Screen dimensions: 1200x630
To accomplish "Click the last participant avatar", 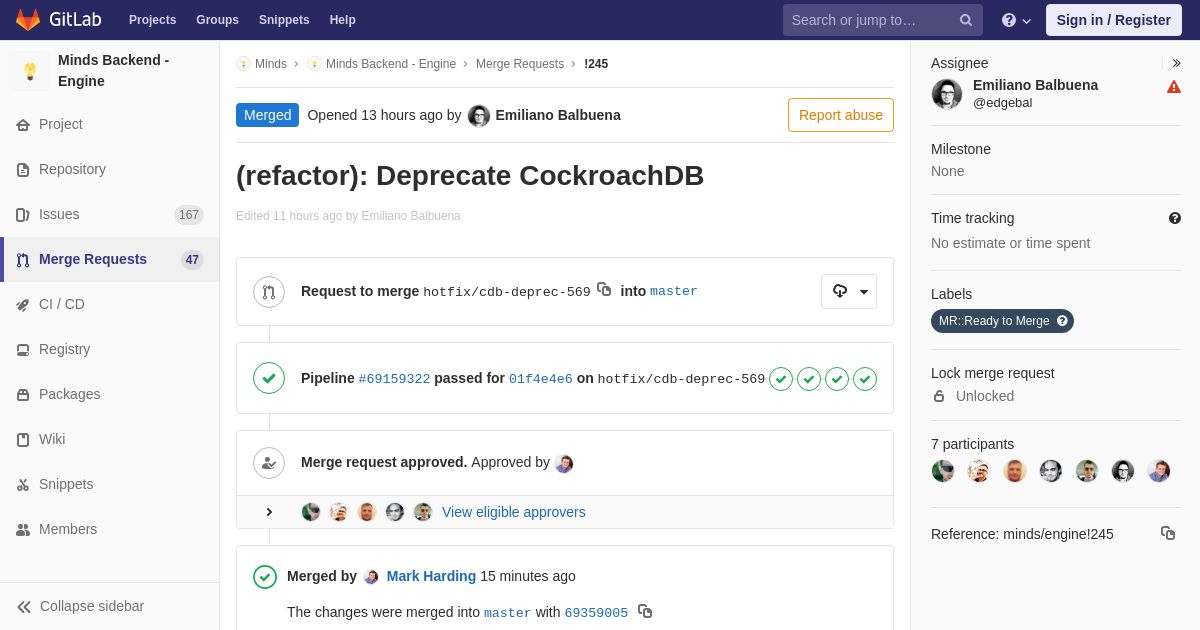I will point(1159,471).
